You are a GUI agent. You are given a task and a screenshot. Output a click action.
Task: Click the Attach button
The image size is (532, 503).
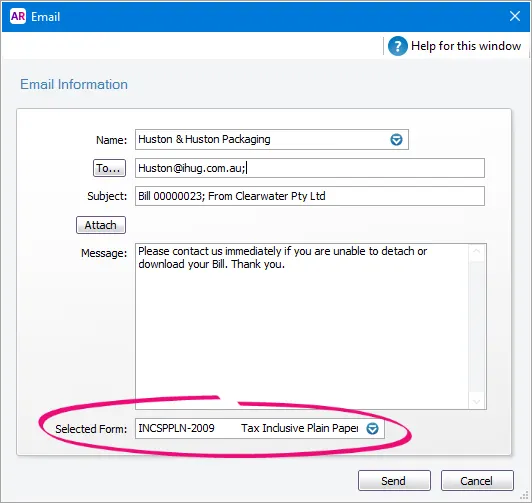[101, 225]
